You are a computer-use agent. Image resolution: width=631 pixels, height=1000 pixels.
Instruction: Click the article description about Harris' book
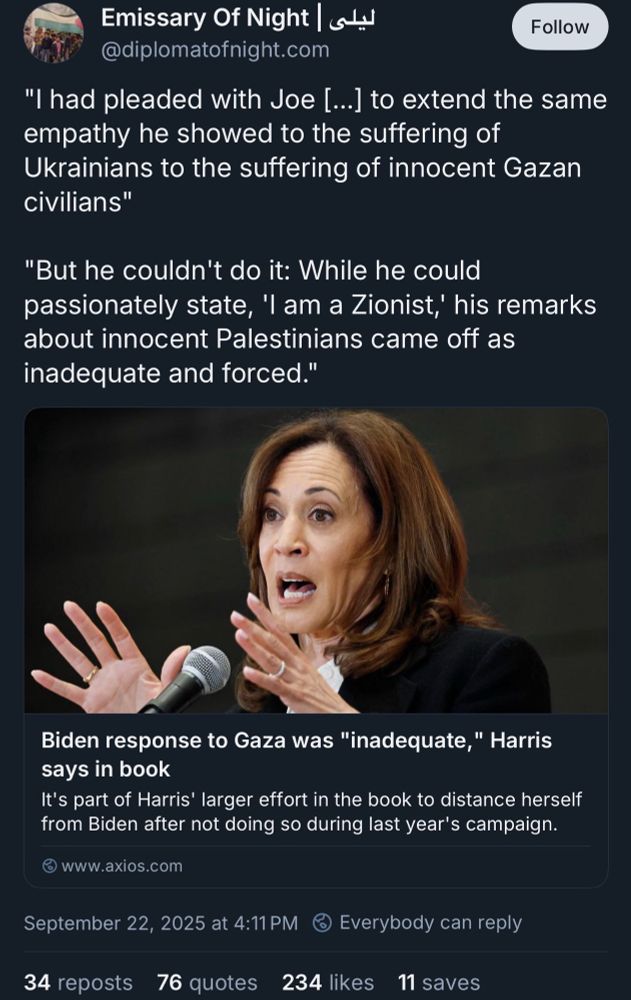point(311,811)
